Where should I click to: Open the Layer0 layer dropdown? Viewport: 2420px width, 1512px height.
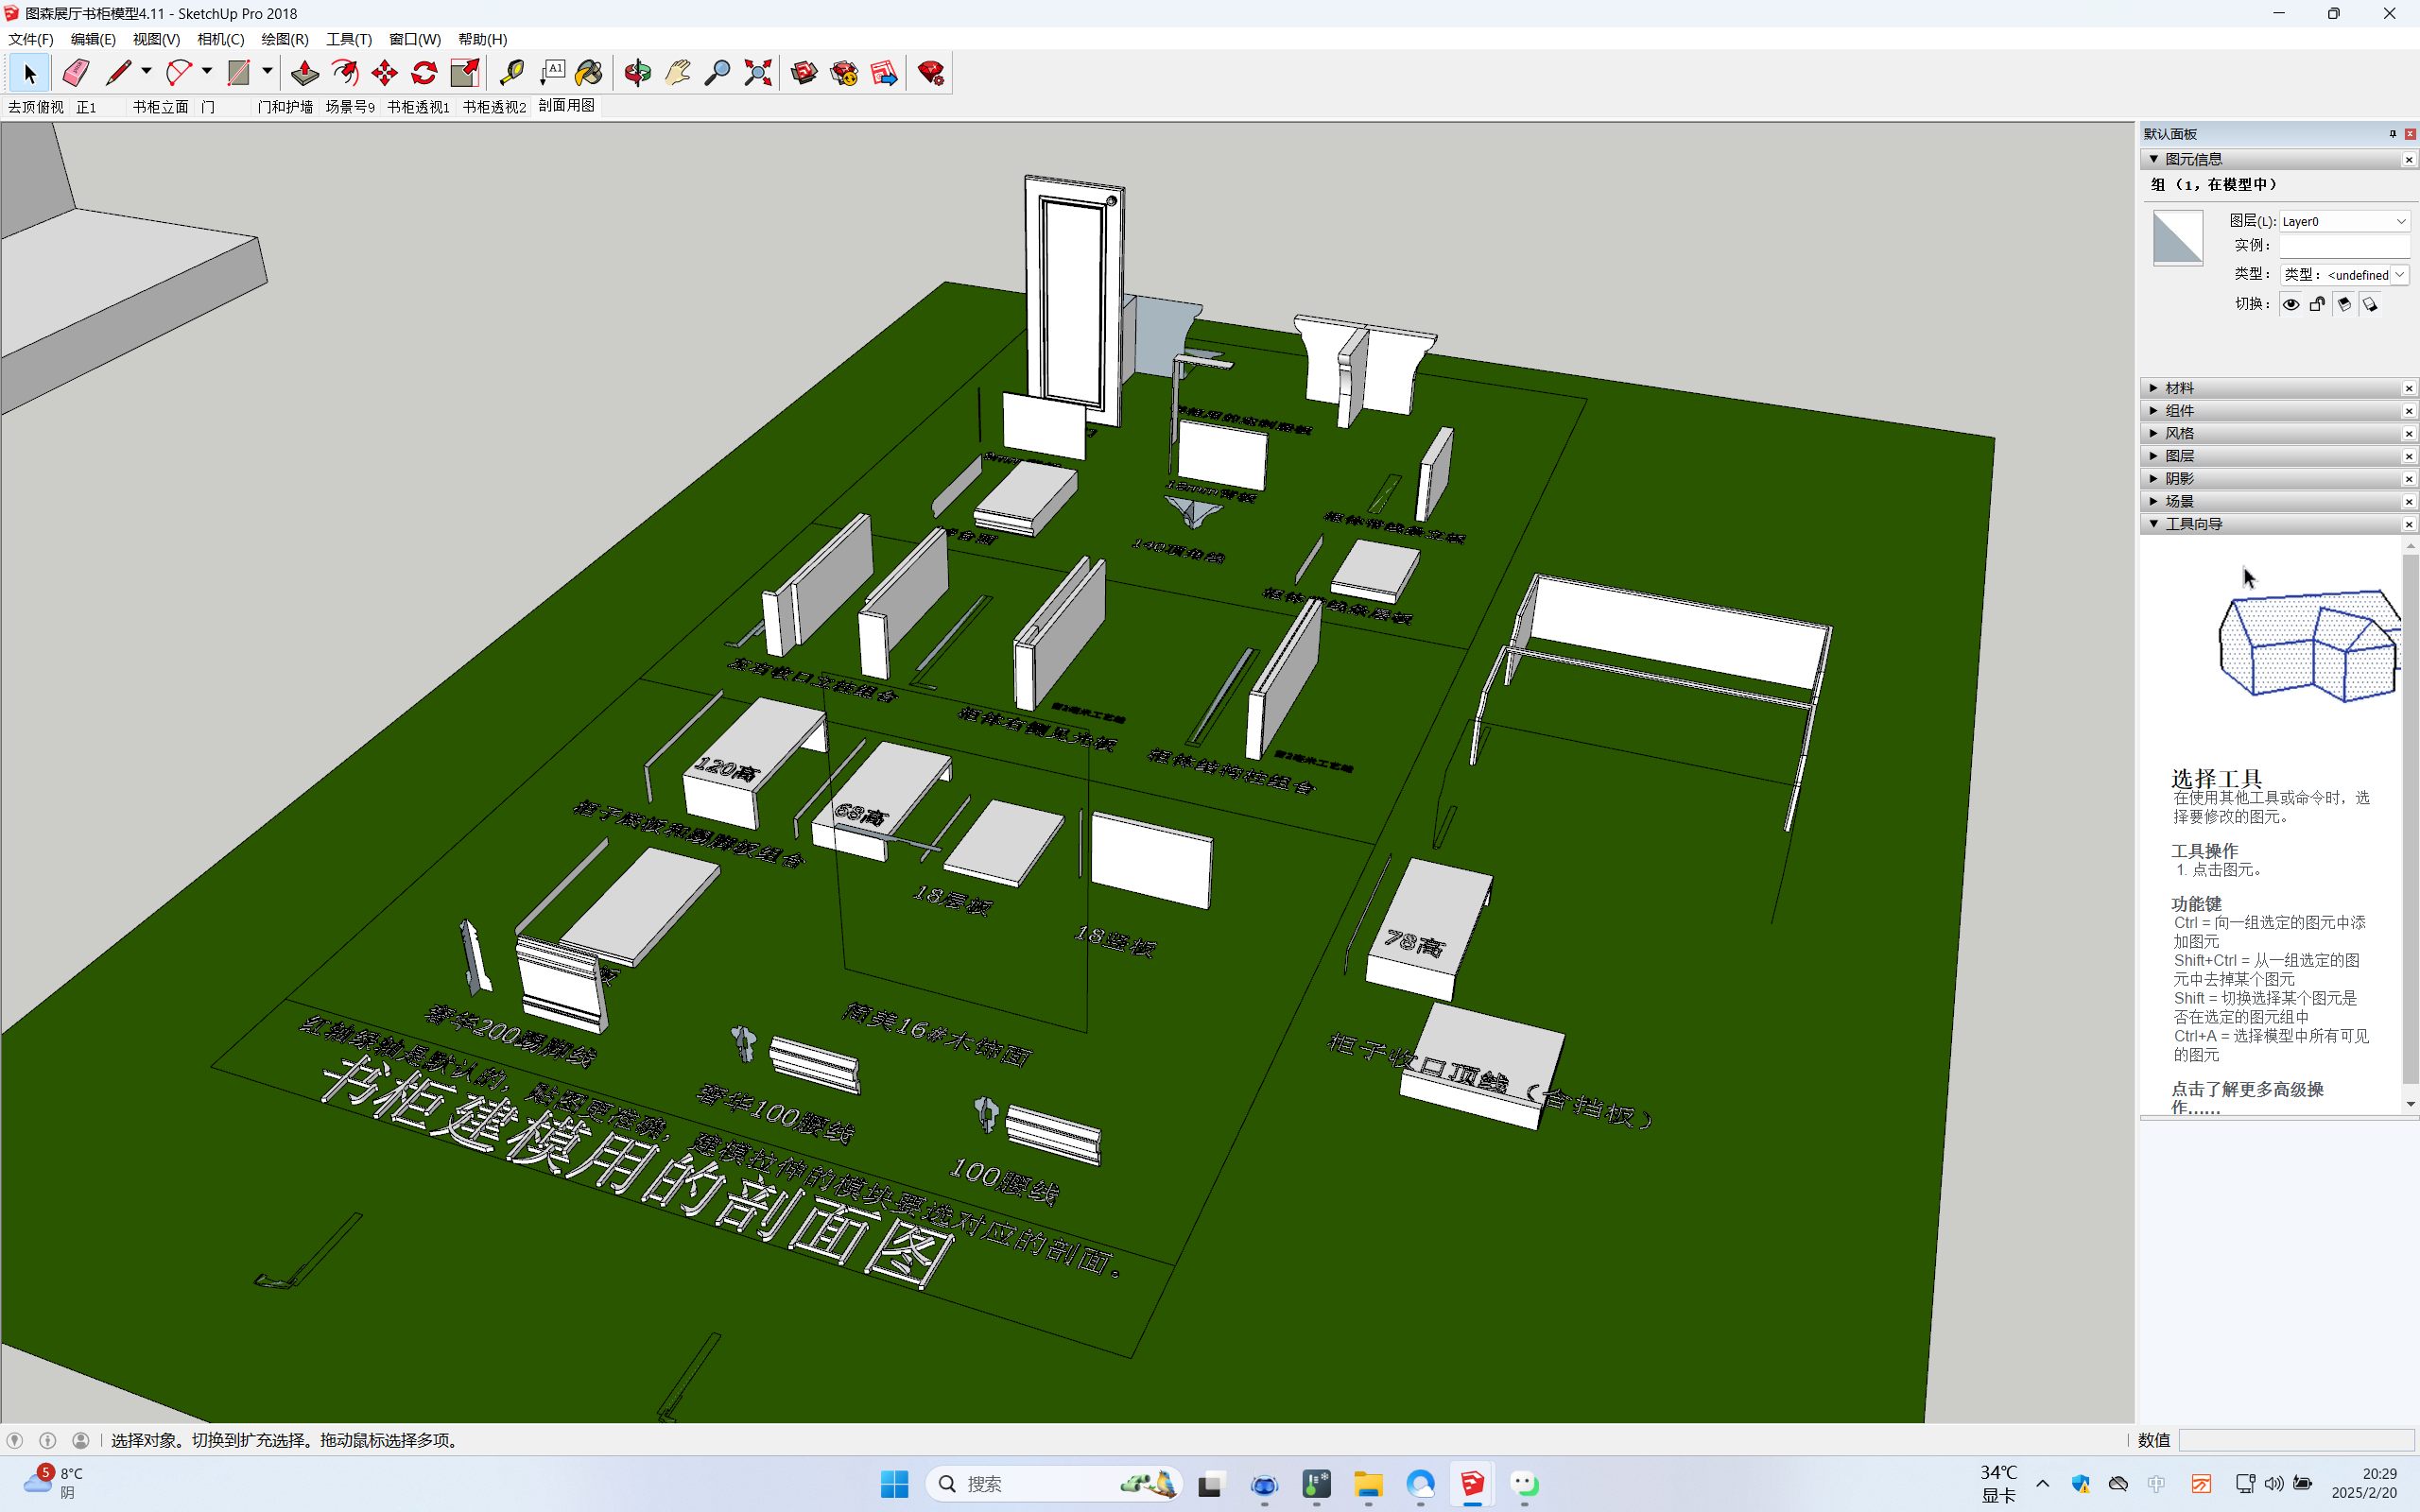pyautogui.click(x=2343, y=221)
